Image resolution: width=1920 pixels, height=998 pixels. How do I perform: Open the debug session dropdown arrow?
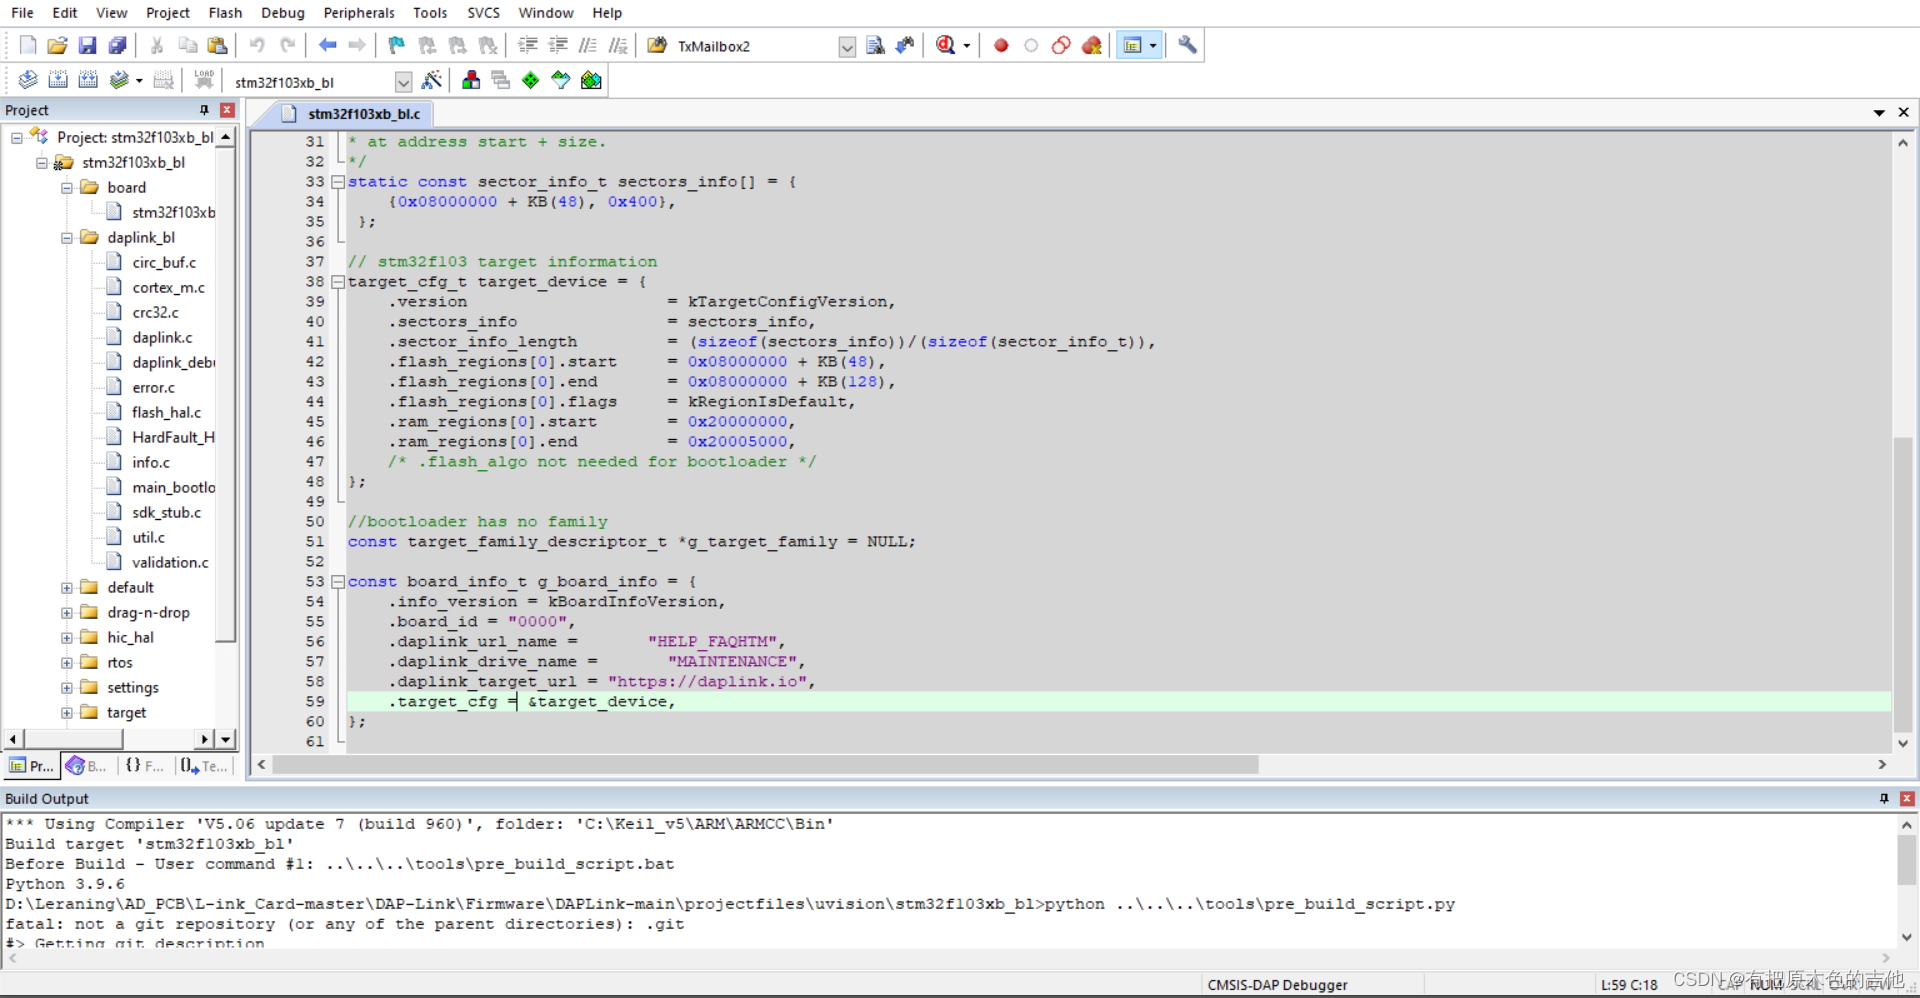pyautogui.click(x=966, y=45)
